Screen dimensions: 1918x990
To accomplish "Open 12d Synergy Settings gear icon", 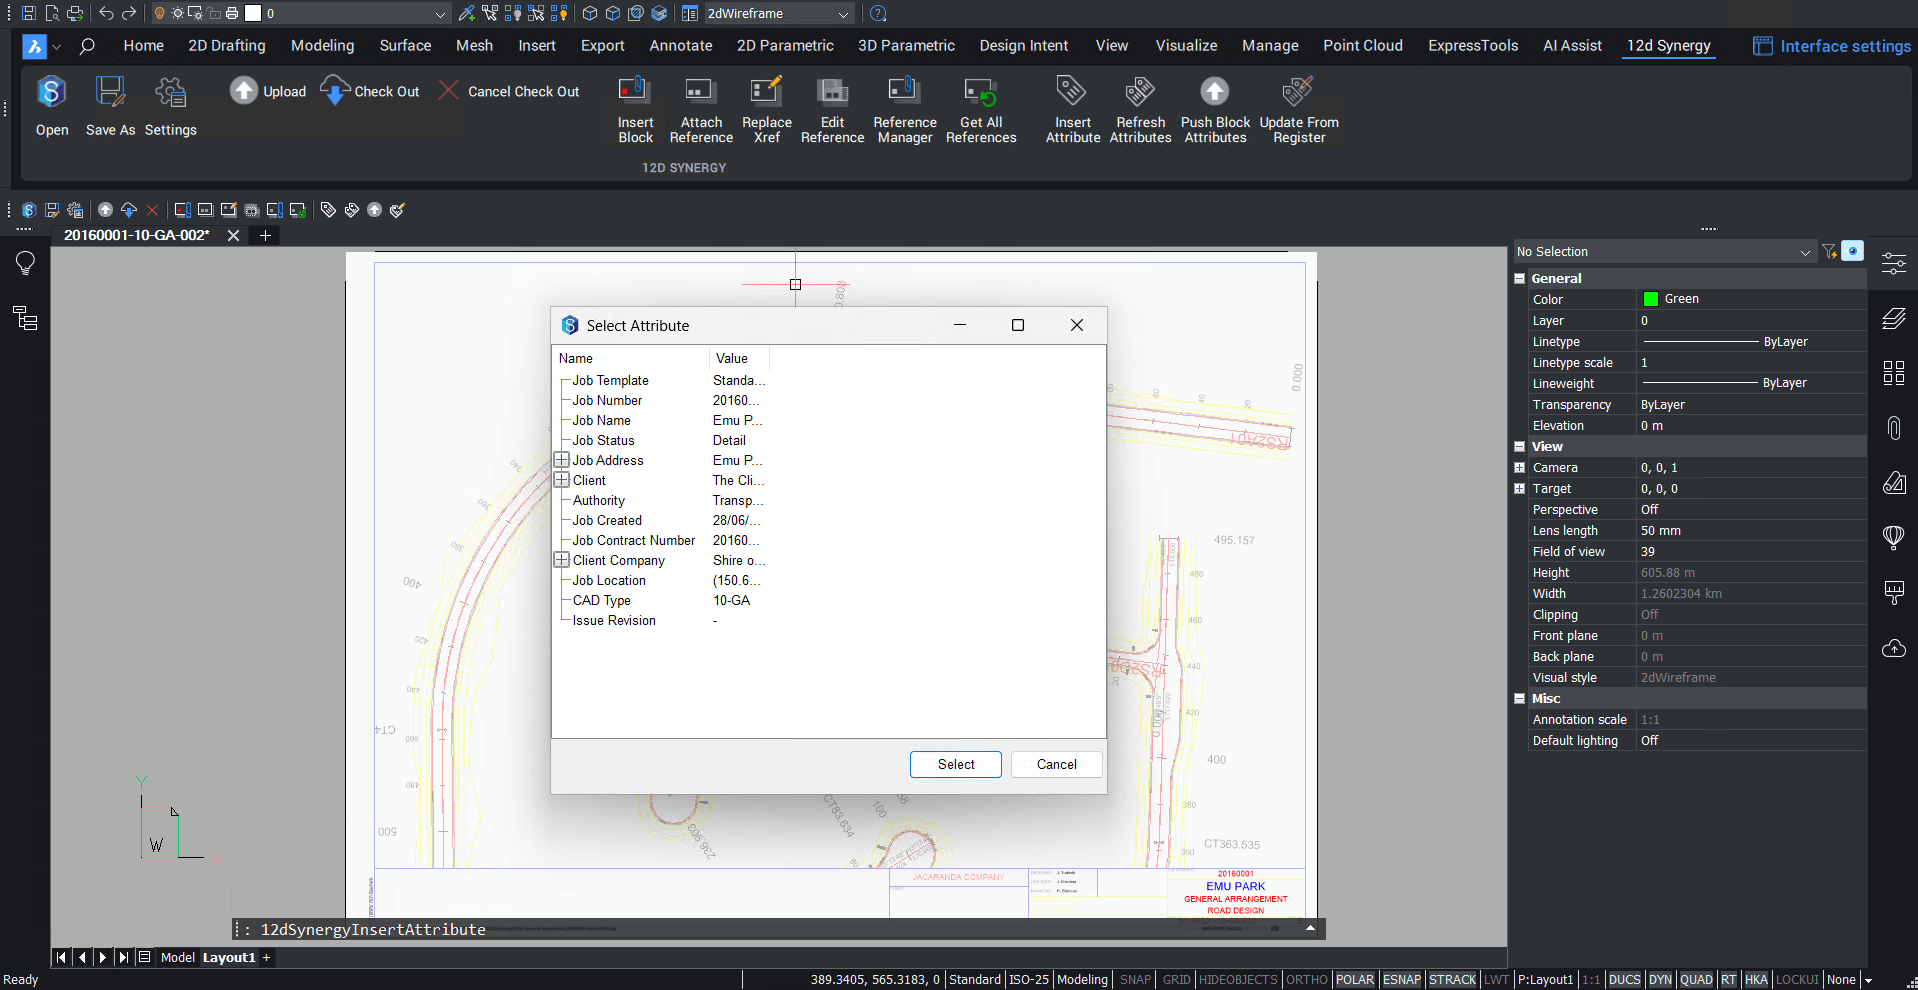I will point(170,93).
